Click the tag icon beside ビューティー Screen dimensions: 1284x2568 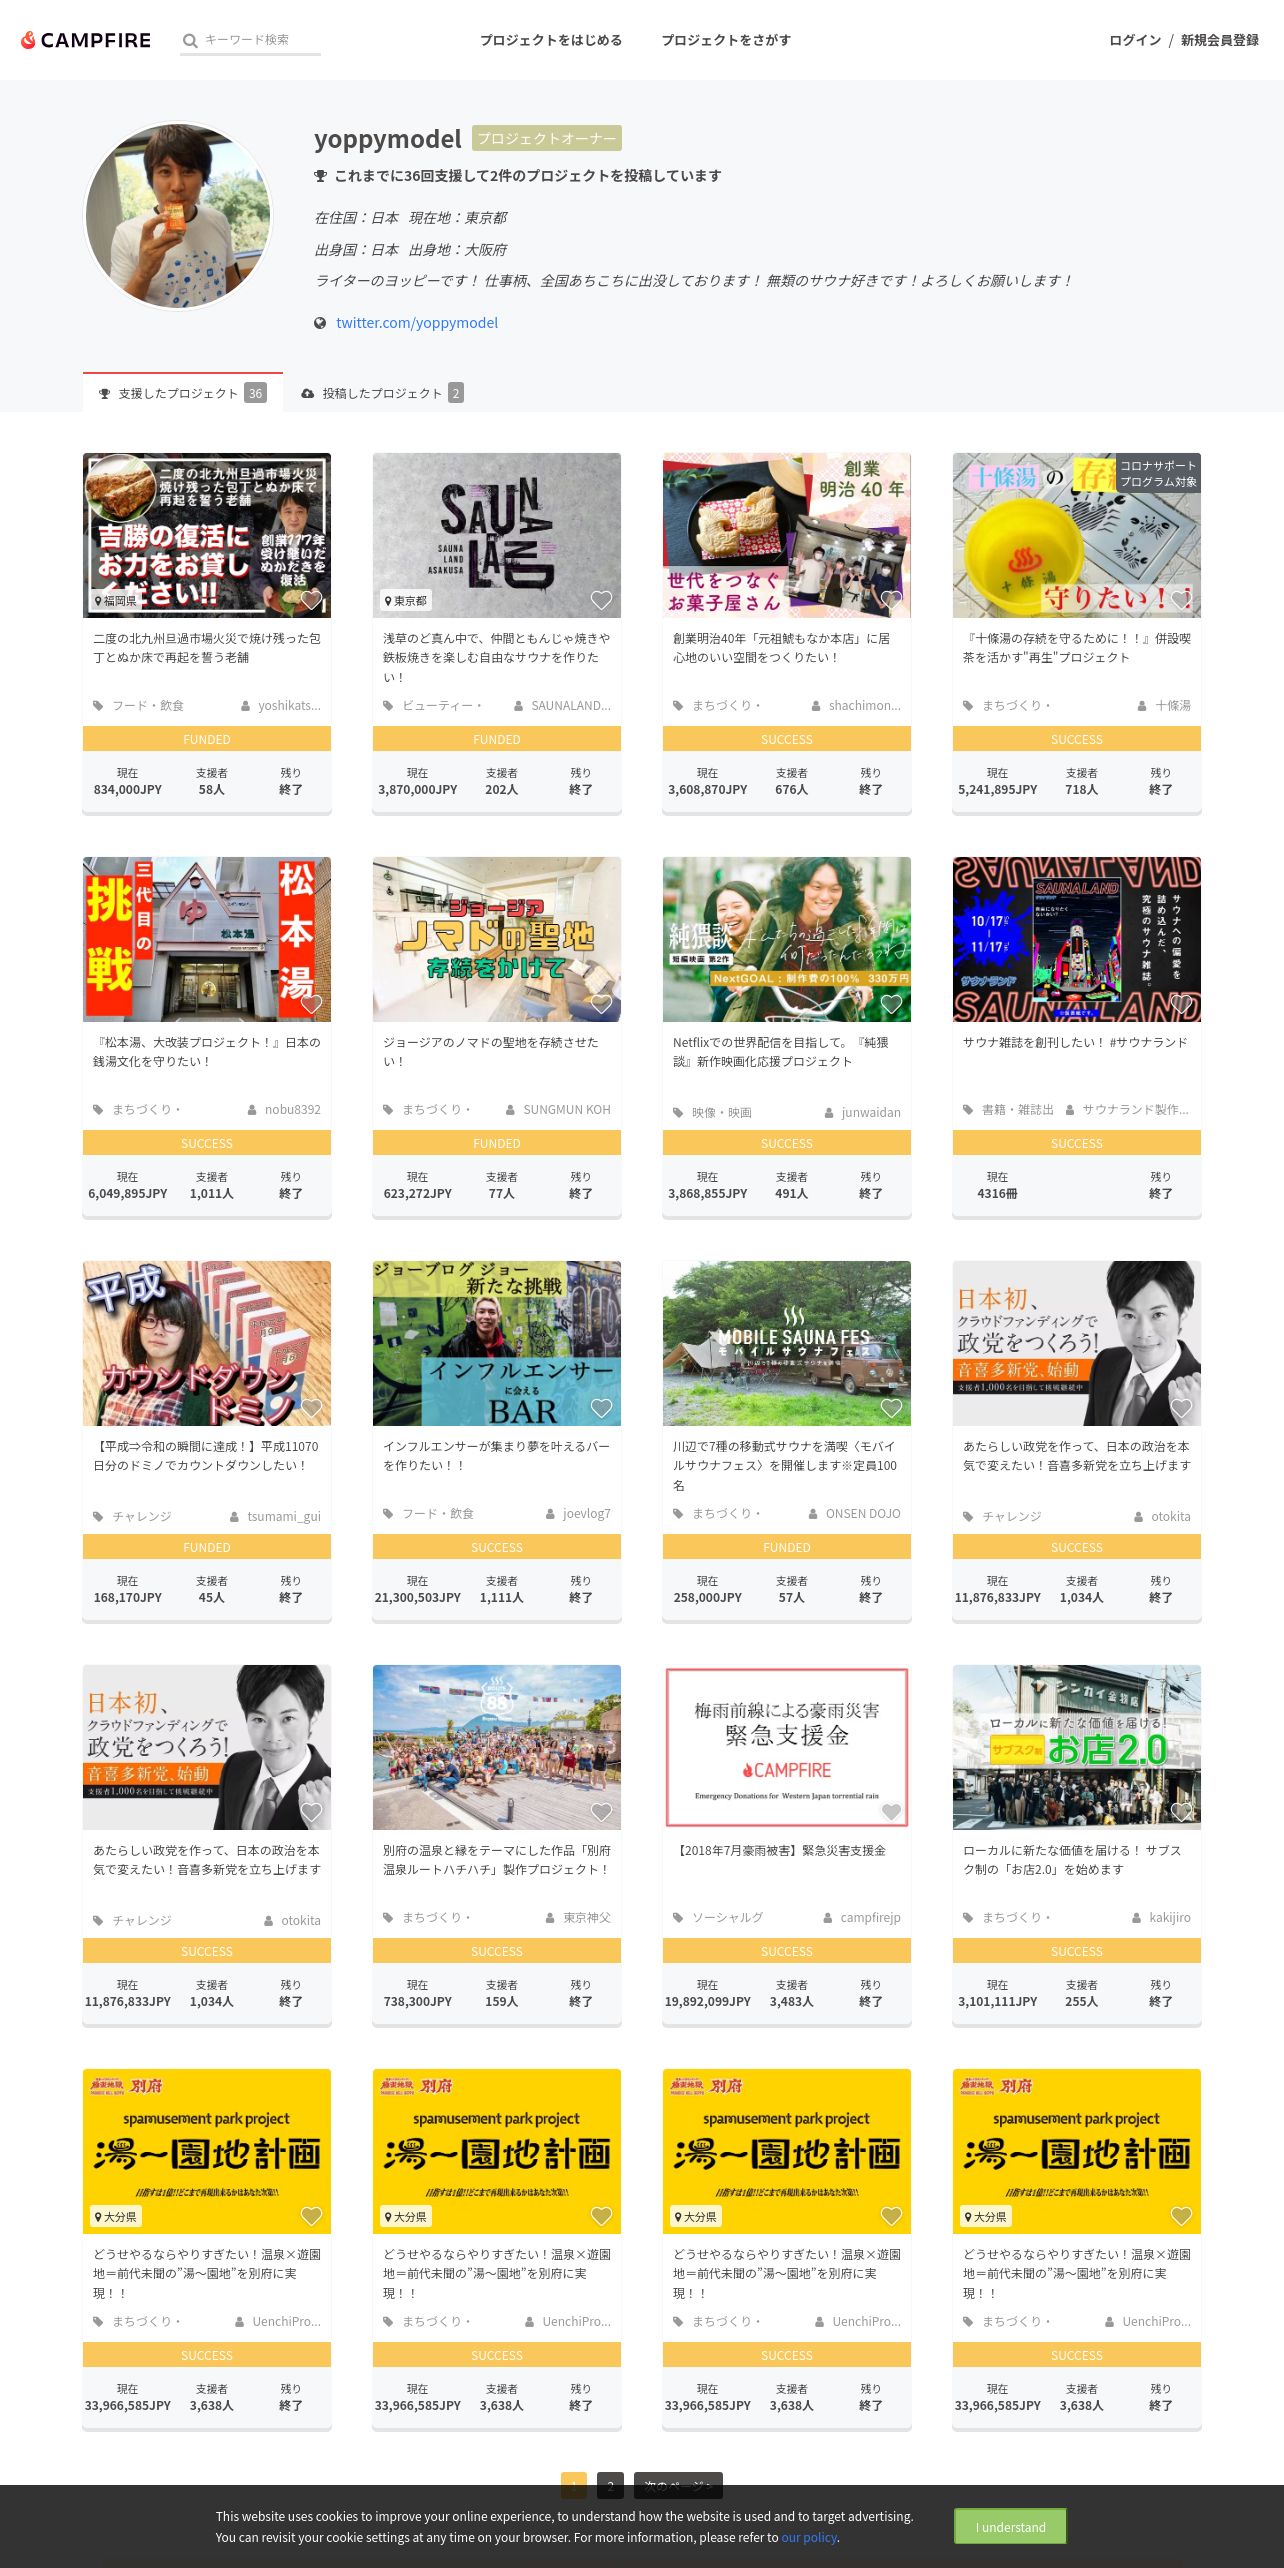pos(388,706)
